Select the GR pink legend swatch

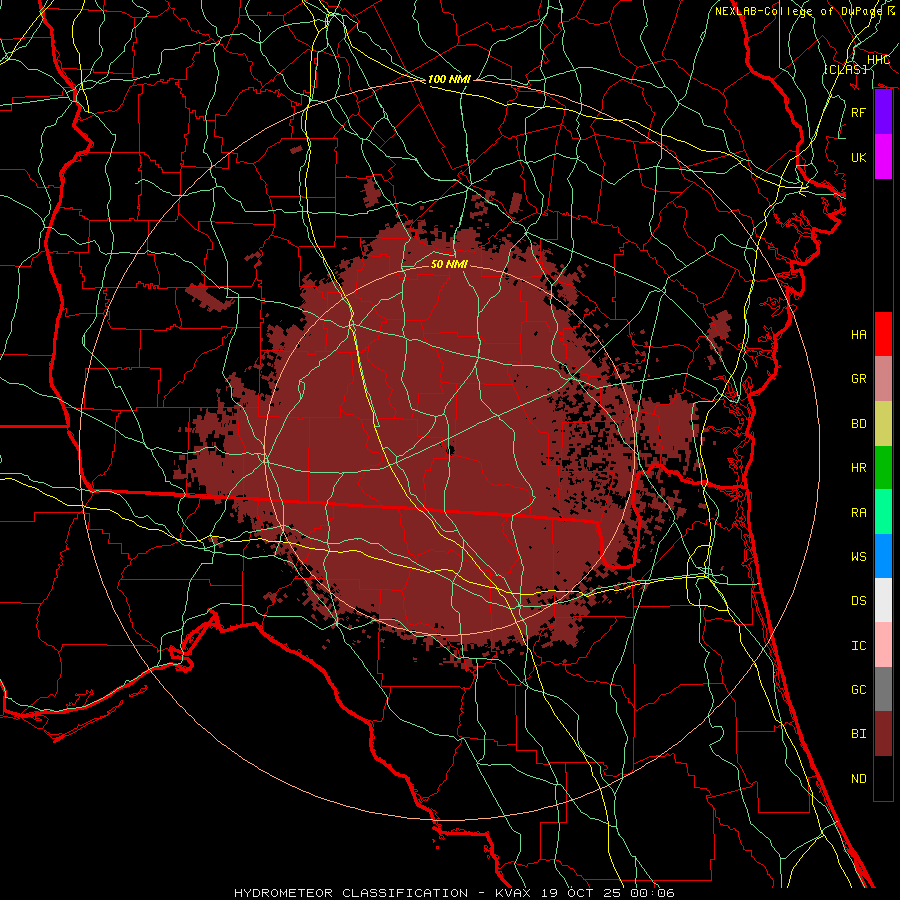(883, 379)
